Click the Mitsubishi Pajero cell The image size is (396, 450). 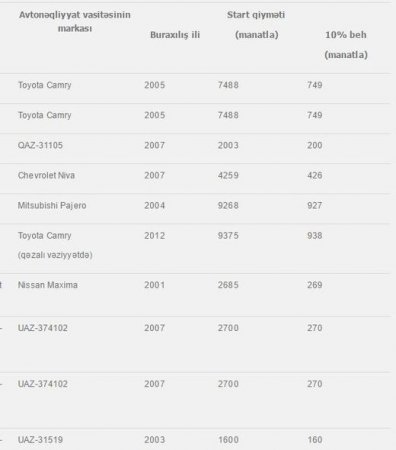pos(52,205)
